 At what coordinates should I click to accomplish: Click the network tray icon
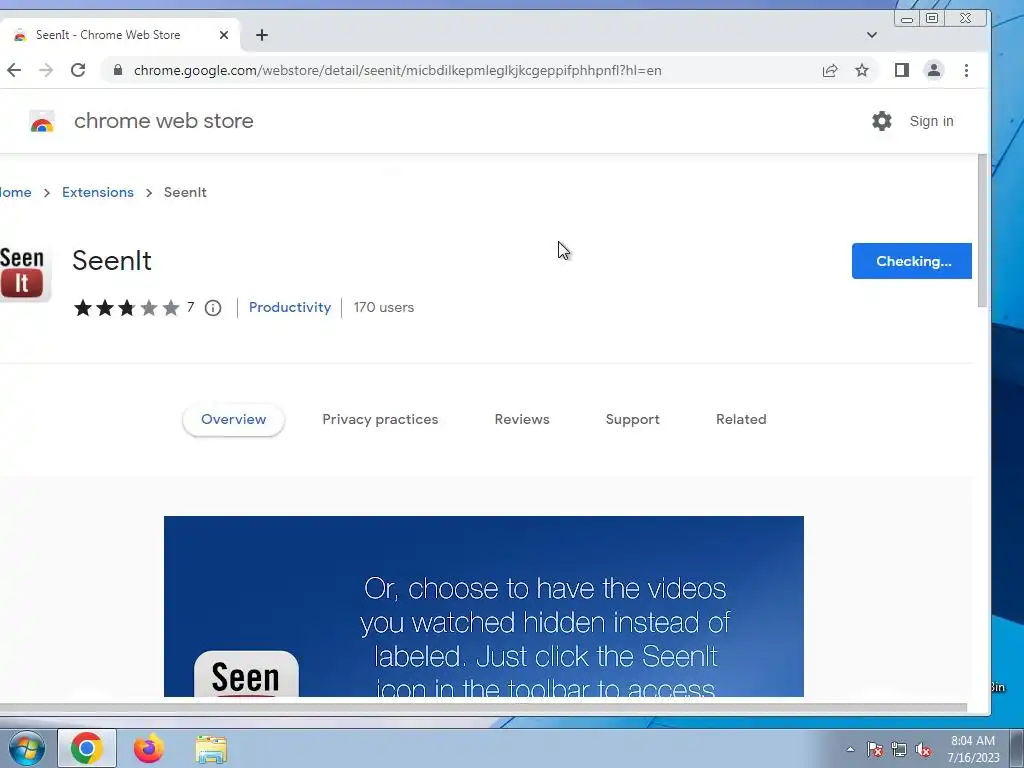(899, 749)
